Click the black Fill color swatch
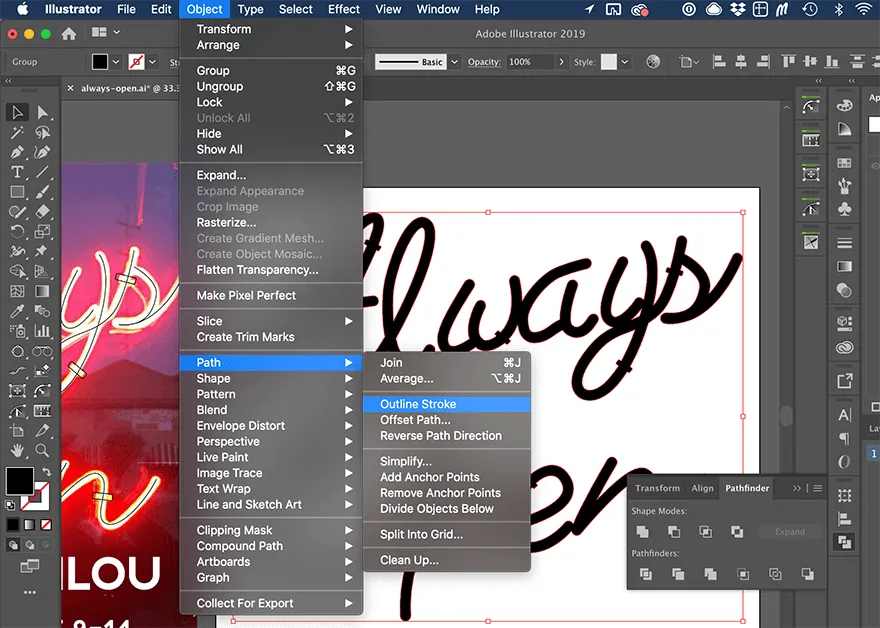 pyautogui.click(x=20, y=478)
